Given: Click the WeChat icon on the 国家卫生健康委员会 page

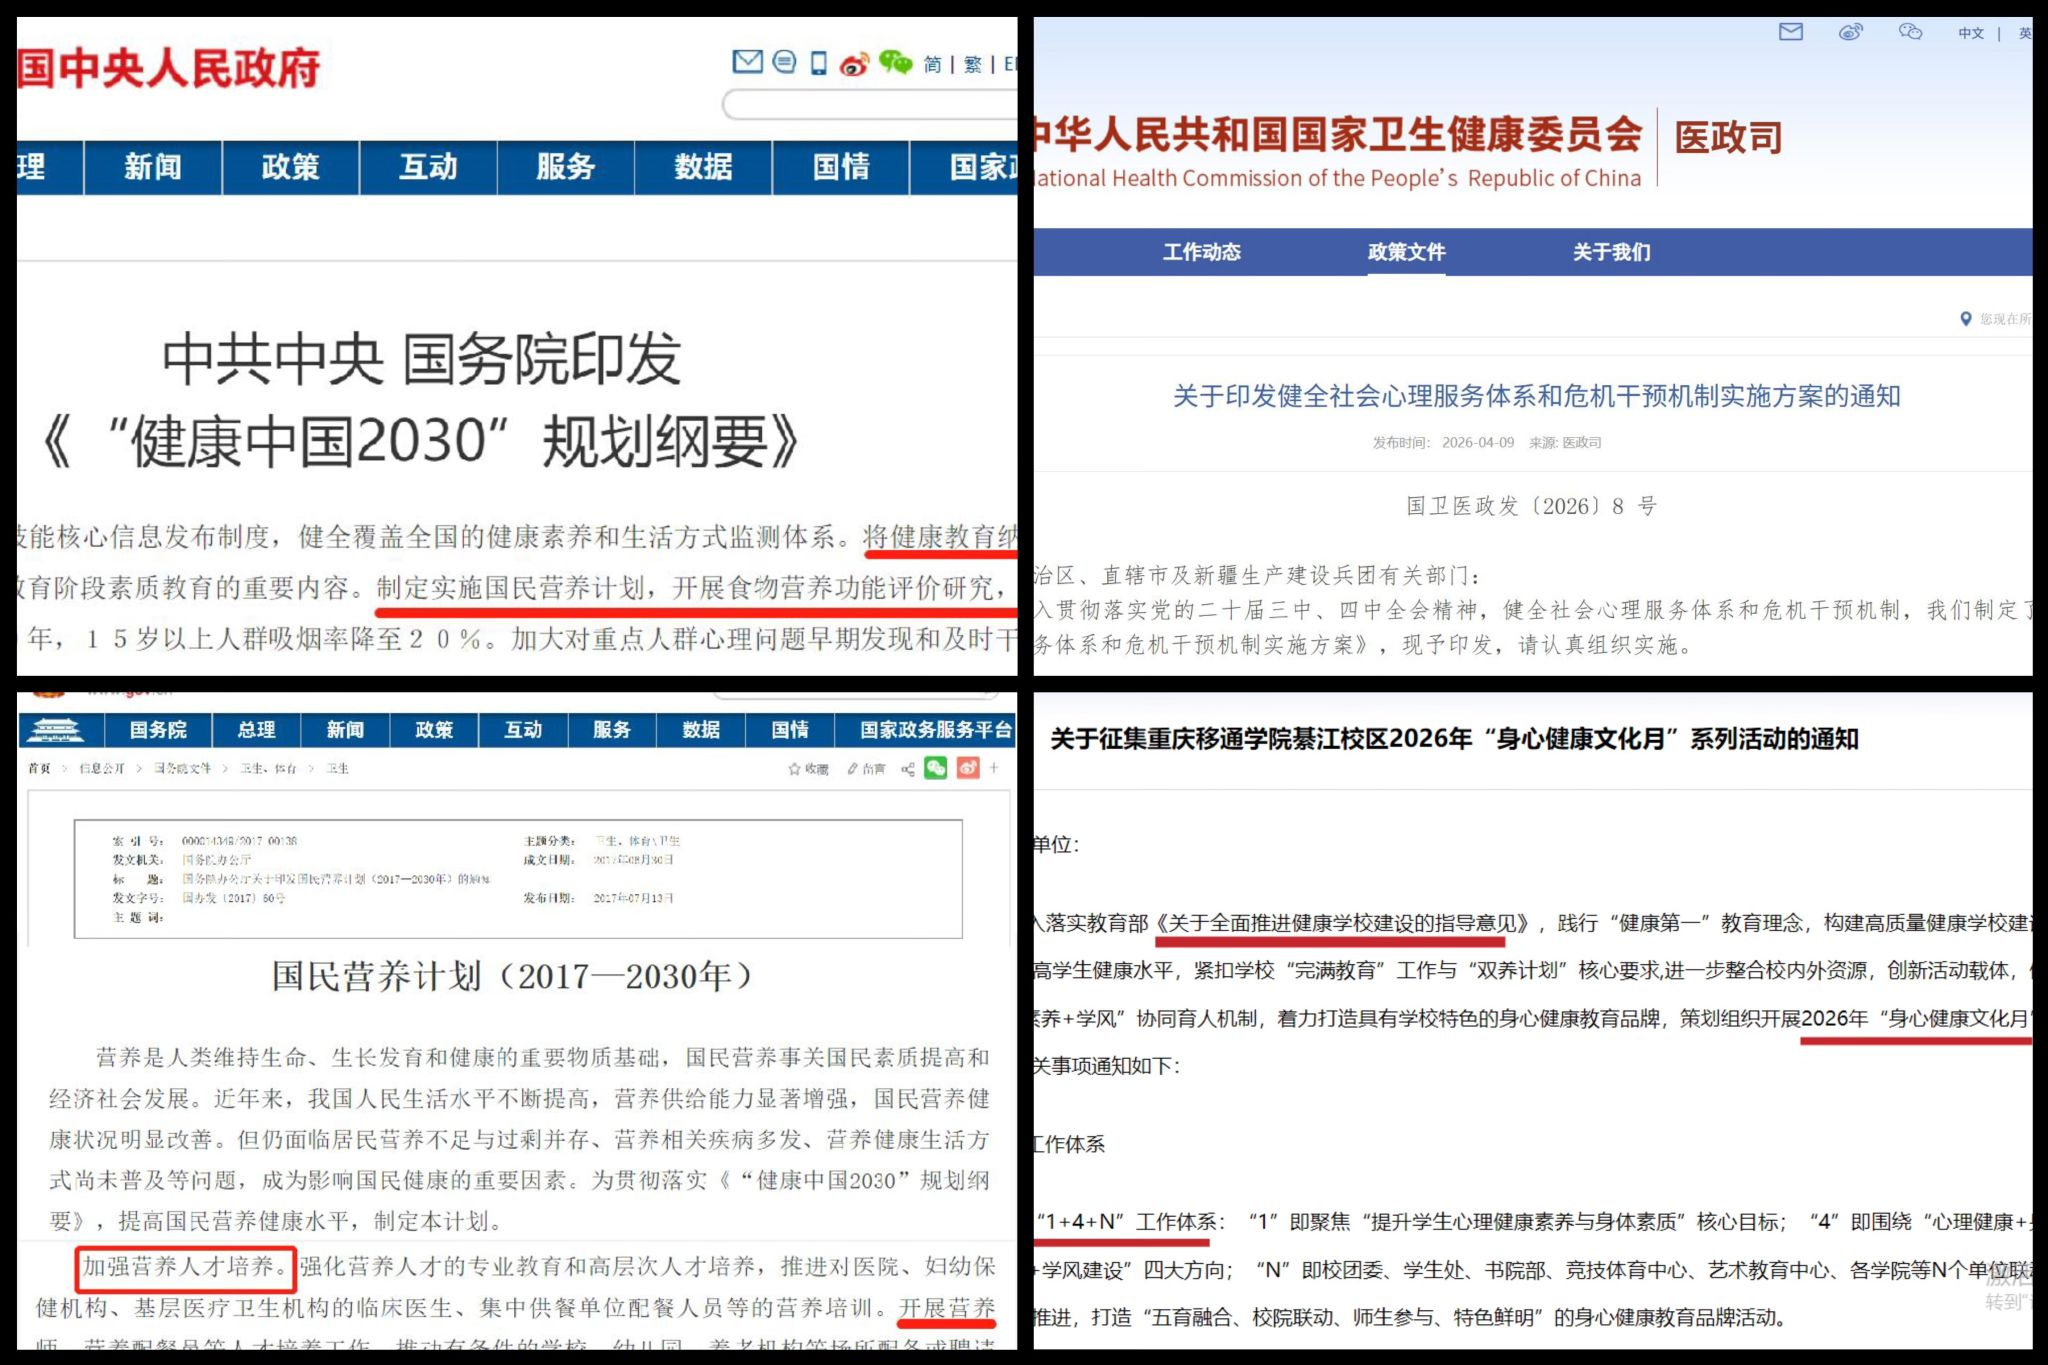Looking at the screenshot, I should point(1910,32).
